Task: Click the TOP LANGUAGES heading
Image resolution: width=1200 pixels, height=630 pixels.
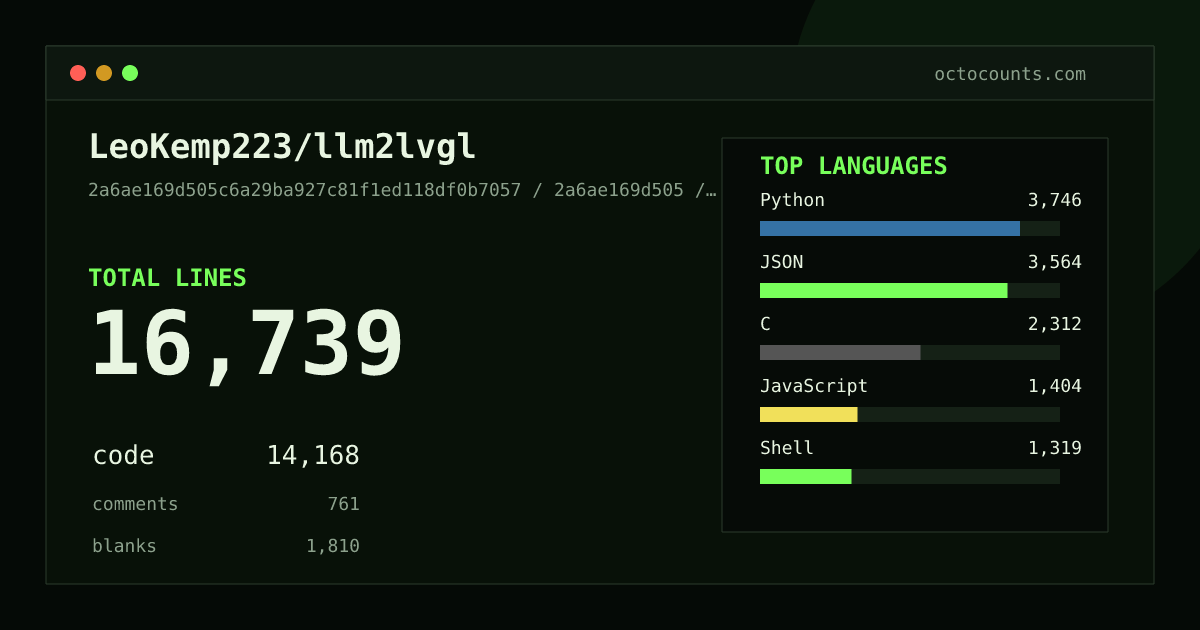Action: click(853, 166)
